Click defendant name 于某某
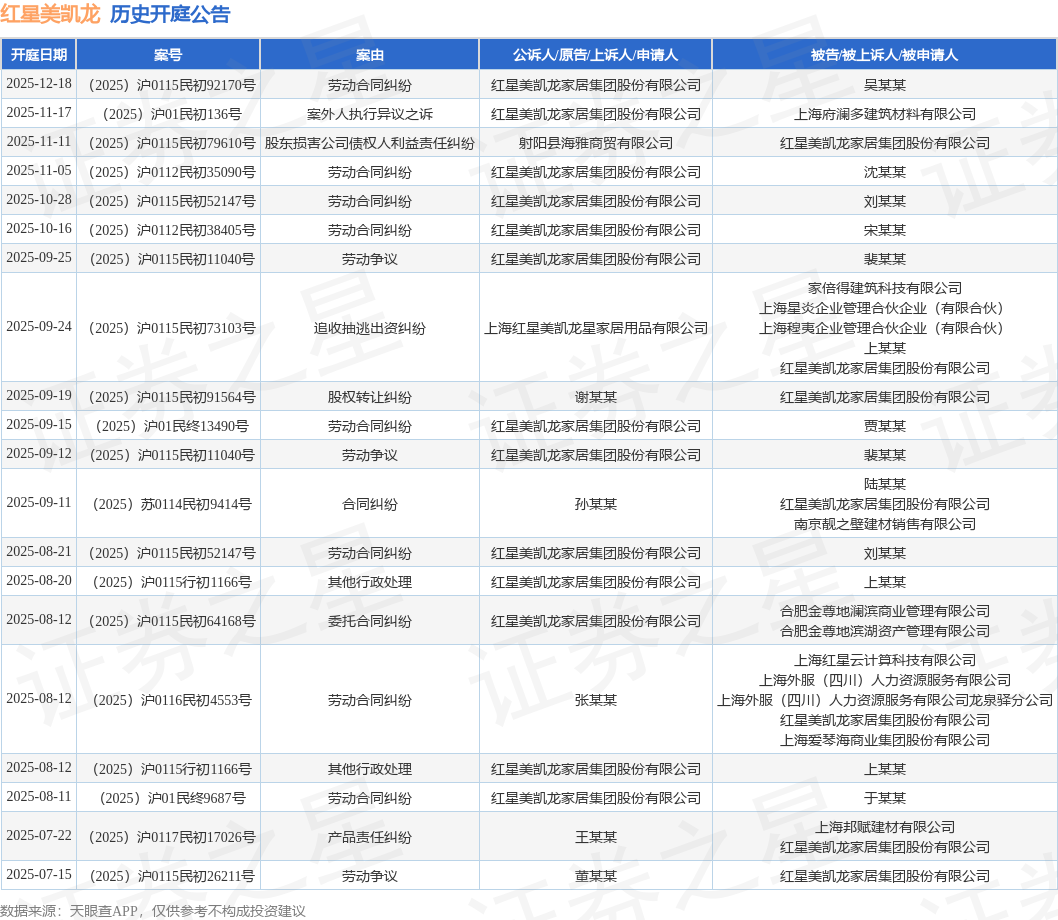 coord(885,798)
